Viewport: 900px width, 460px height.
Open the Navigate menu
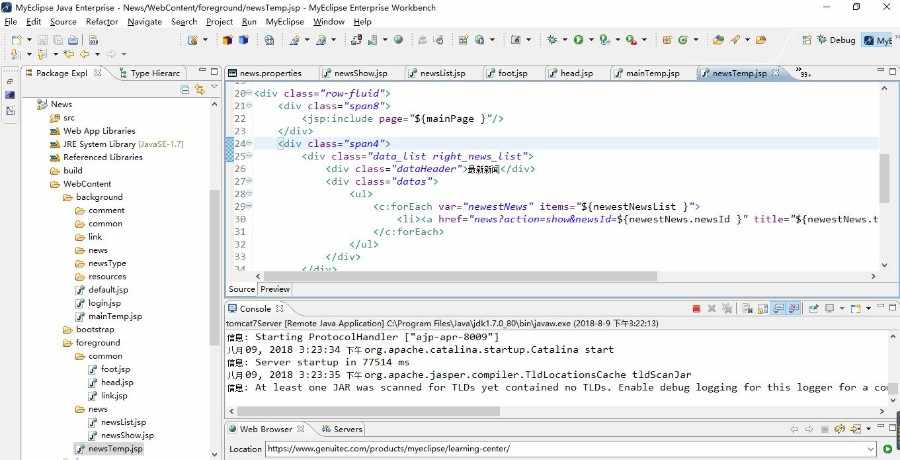click(x=145, y=22)
